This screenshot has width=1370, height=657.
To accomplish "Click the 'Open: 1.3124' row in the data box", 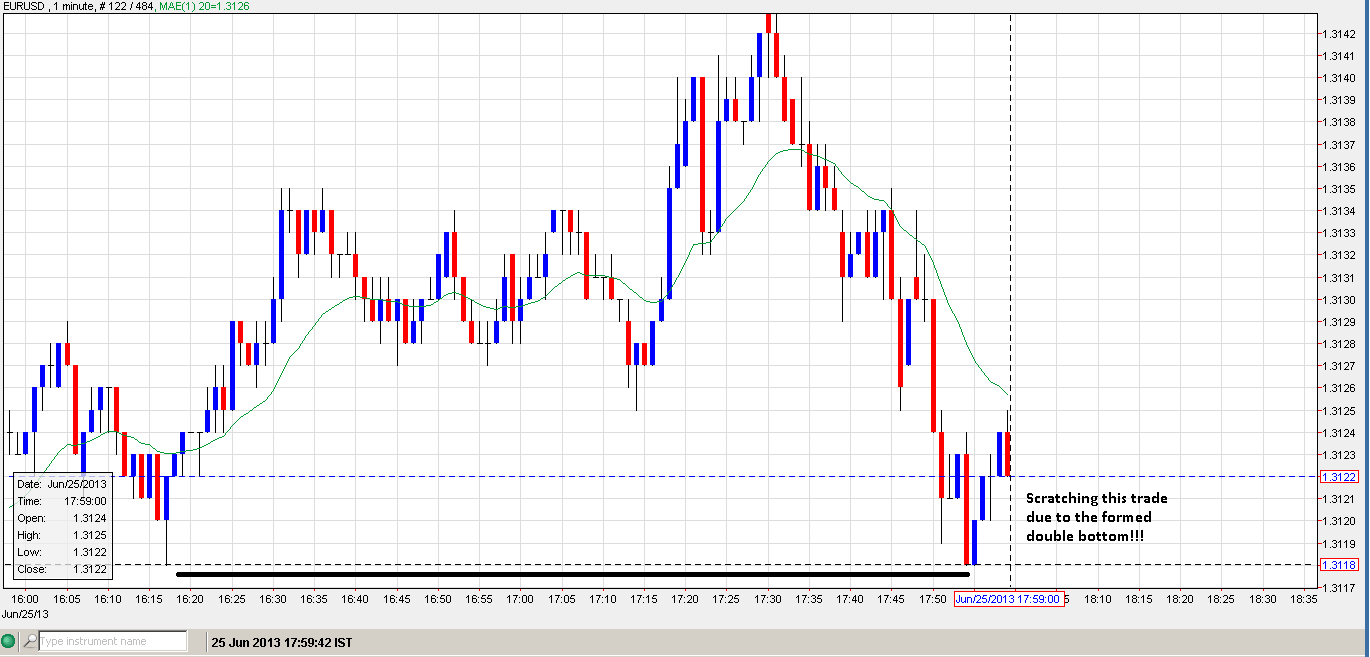I will coord(62,518).
